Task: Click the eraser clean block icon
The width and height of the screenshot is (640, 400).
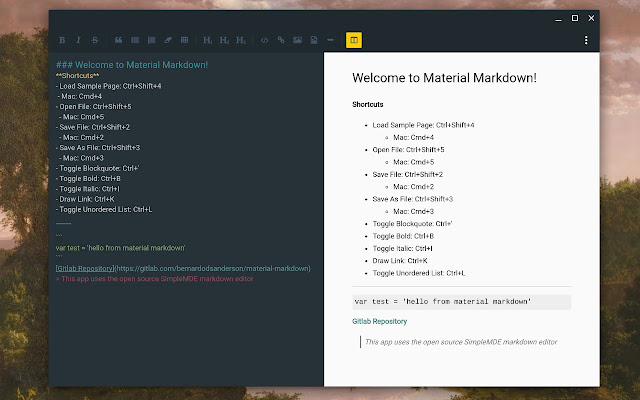Action: (168, 40)
